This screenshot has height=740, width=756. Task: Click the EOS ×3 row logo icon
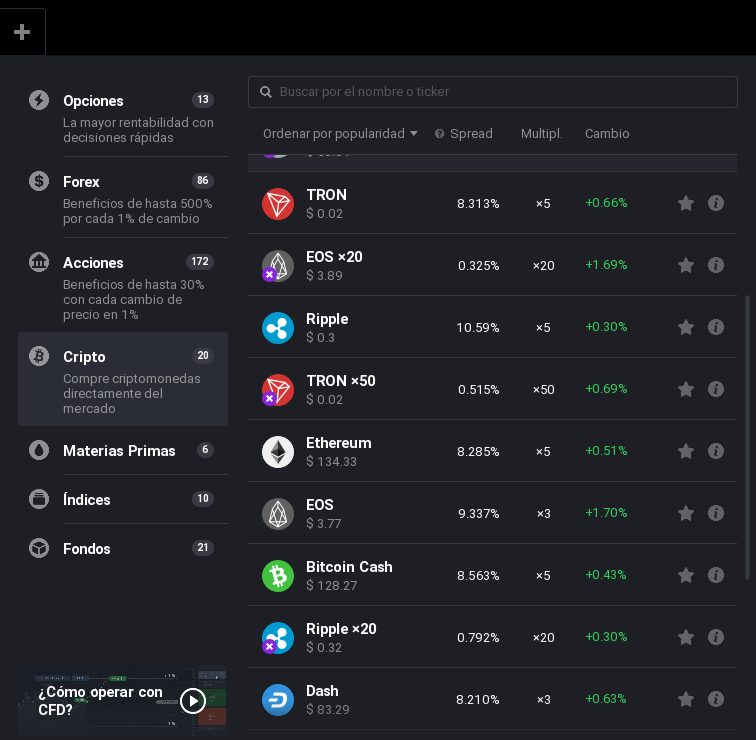pyautogui.click(x=278, y=514)
